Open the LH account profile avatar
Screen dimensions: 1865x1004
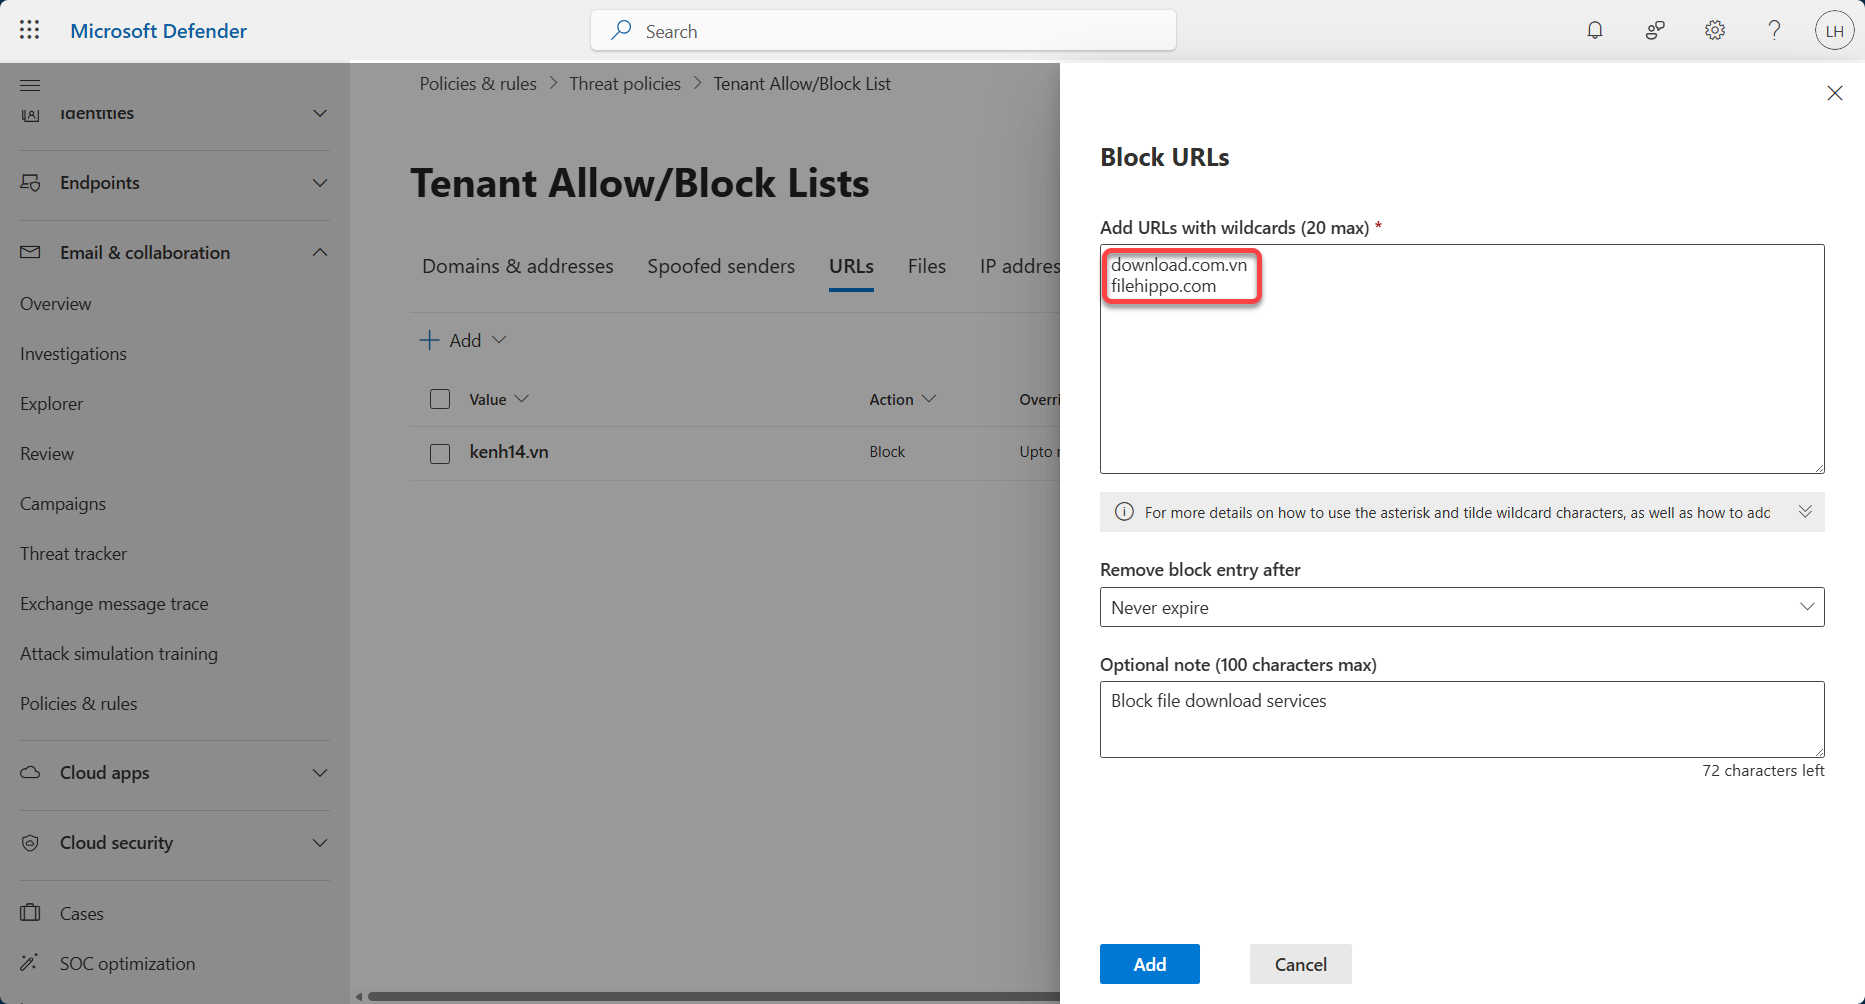(1834, 31)
